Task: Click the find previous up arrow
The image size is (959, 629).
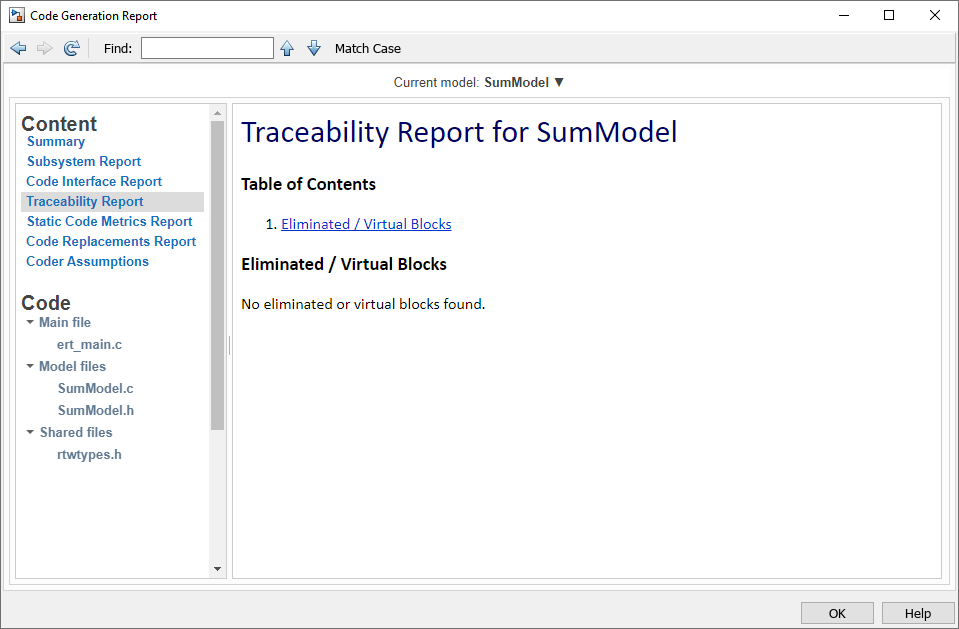Action: (287, 48)
